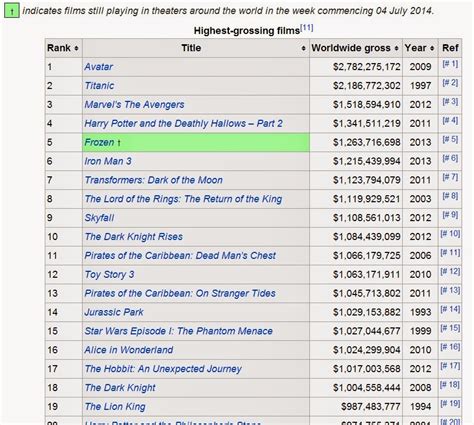Open reference [# 6] link
Image resolution: width=474 pixels, height=425 pixels.
[450, 158]
